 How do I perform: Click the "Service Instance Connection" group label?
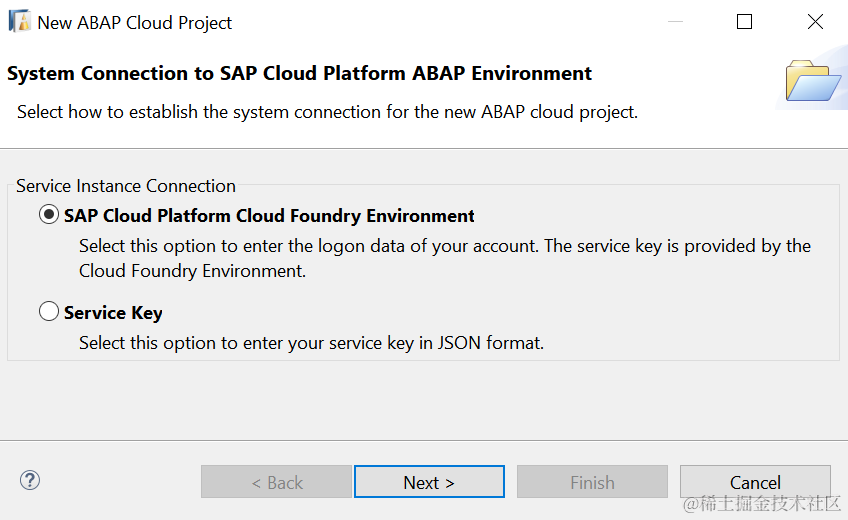click(x=126, y=186)
